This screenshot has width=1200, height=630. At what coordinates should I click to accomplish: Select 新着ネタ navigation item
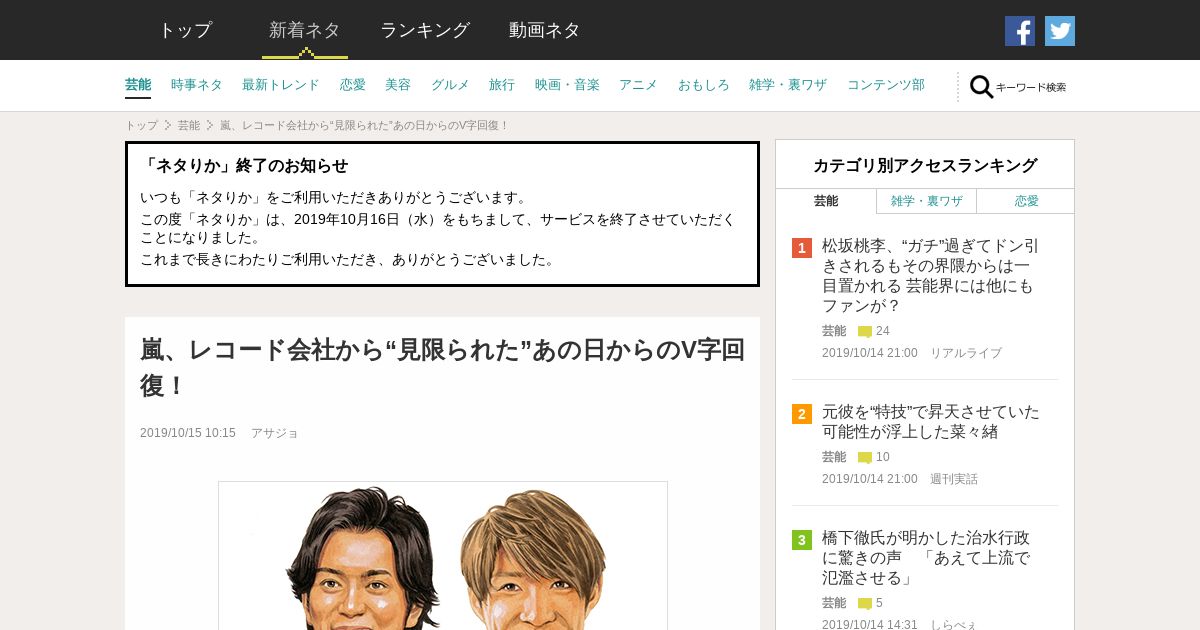305,30
